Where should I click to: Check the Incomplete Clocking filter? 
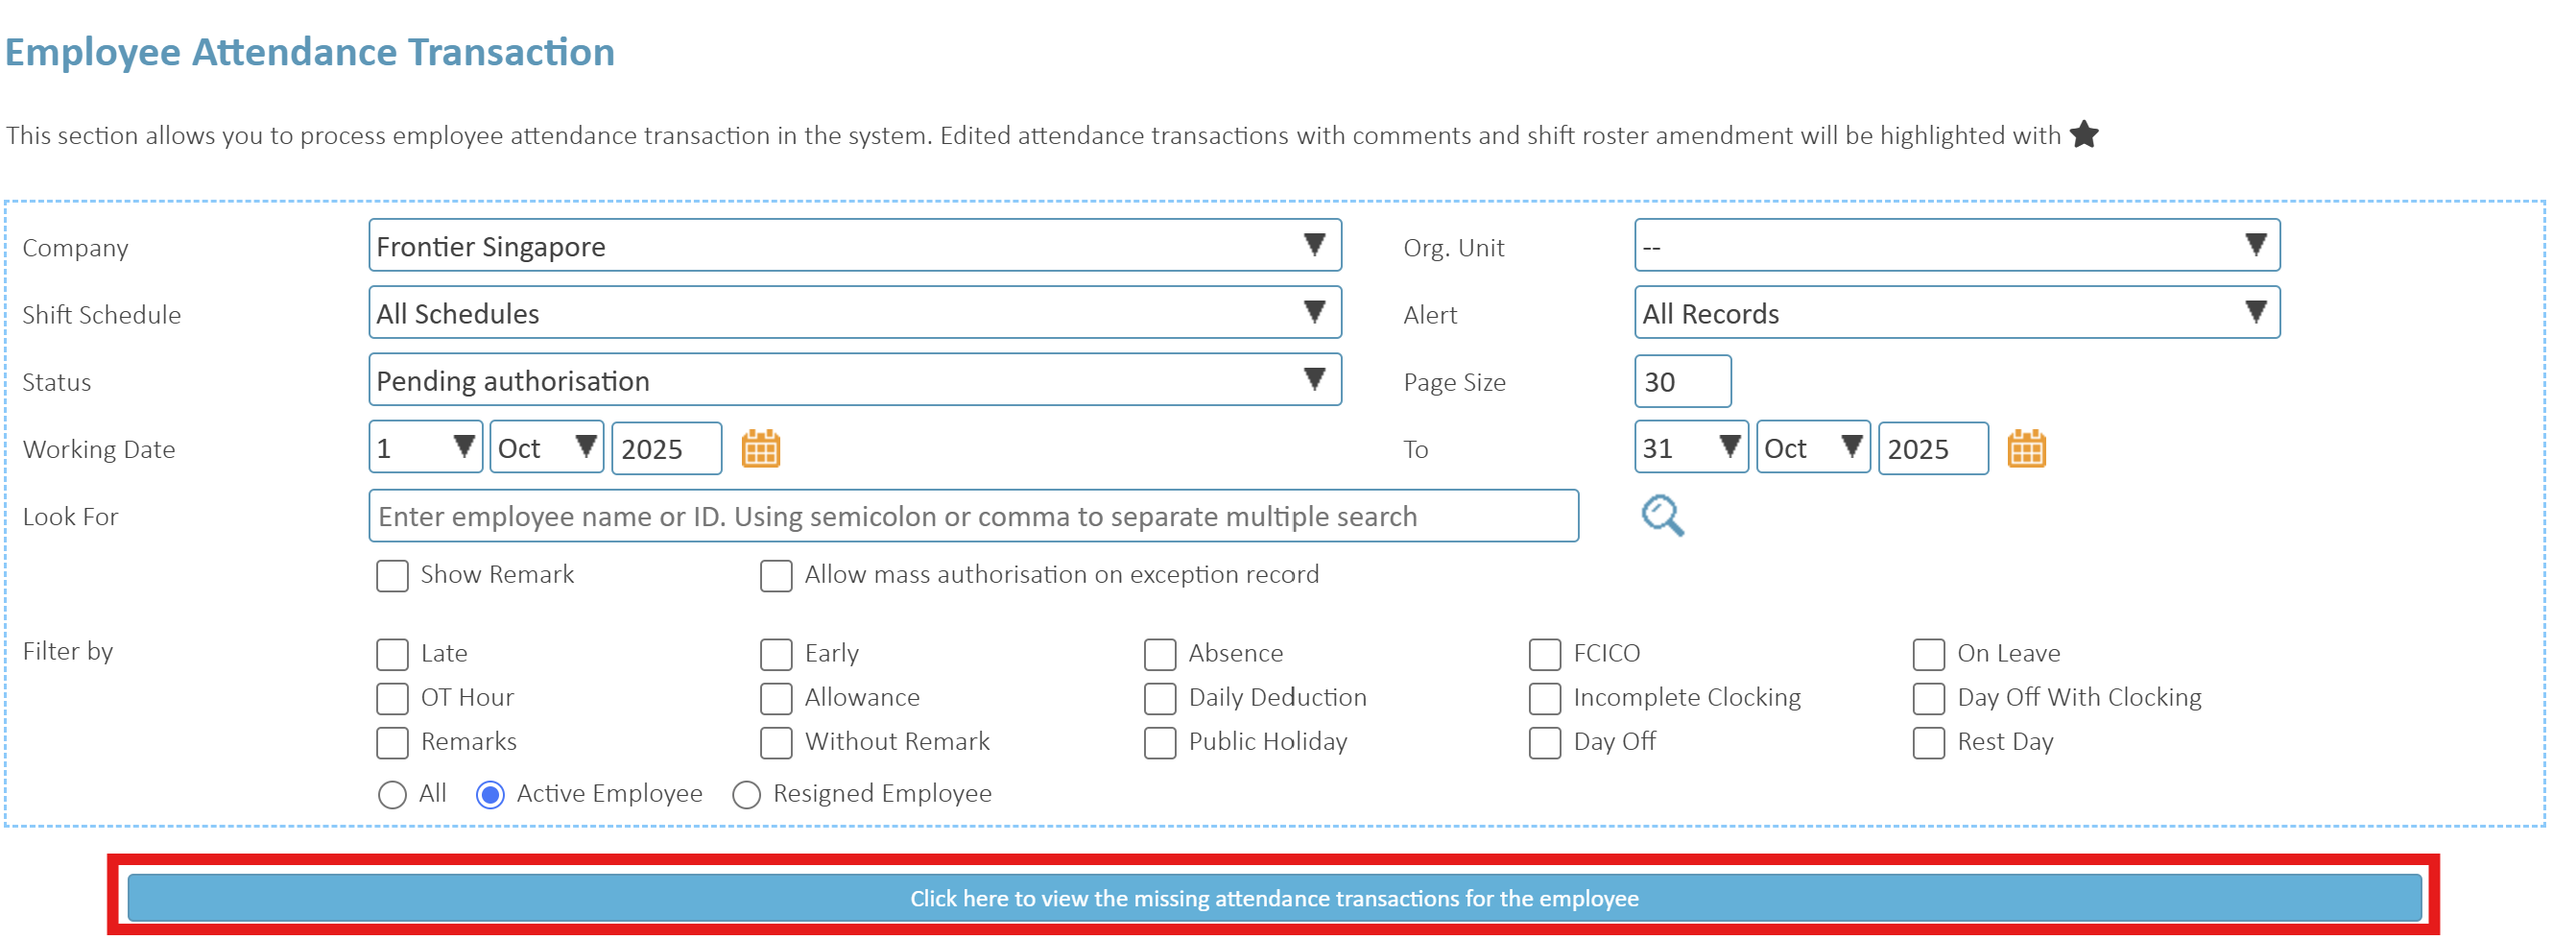(x=1544, y=698)
